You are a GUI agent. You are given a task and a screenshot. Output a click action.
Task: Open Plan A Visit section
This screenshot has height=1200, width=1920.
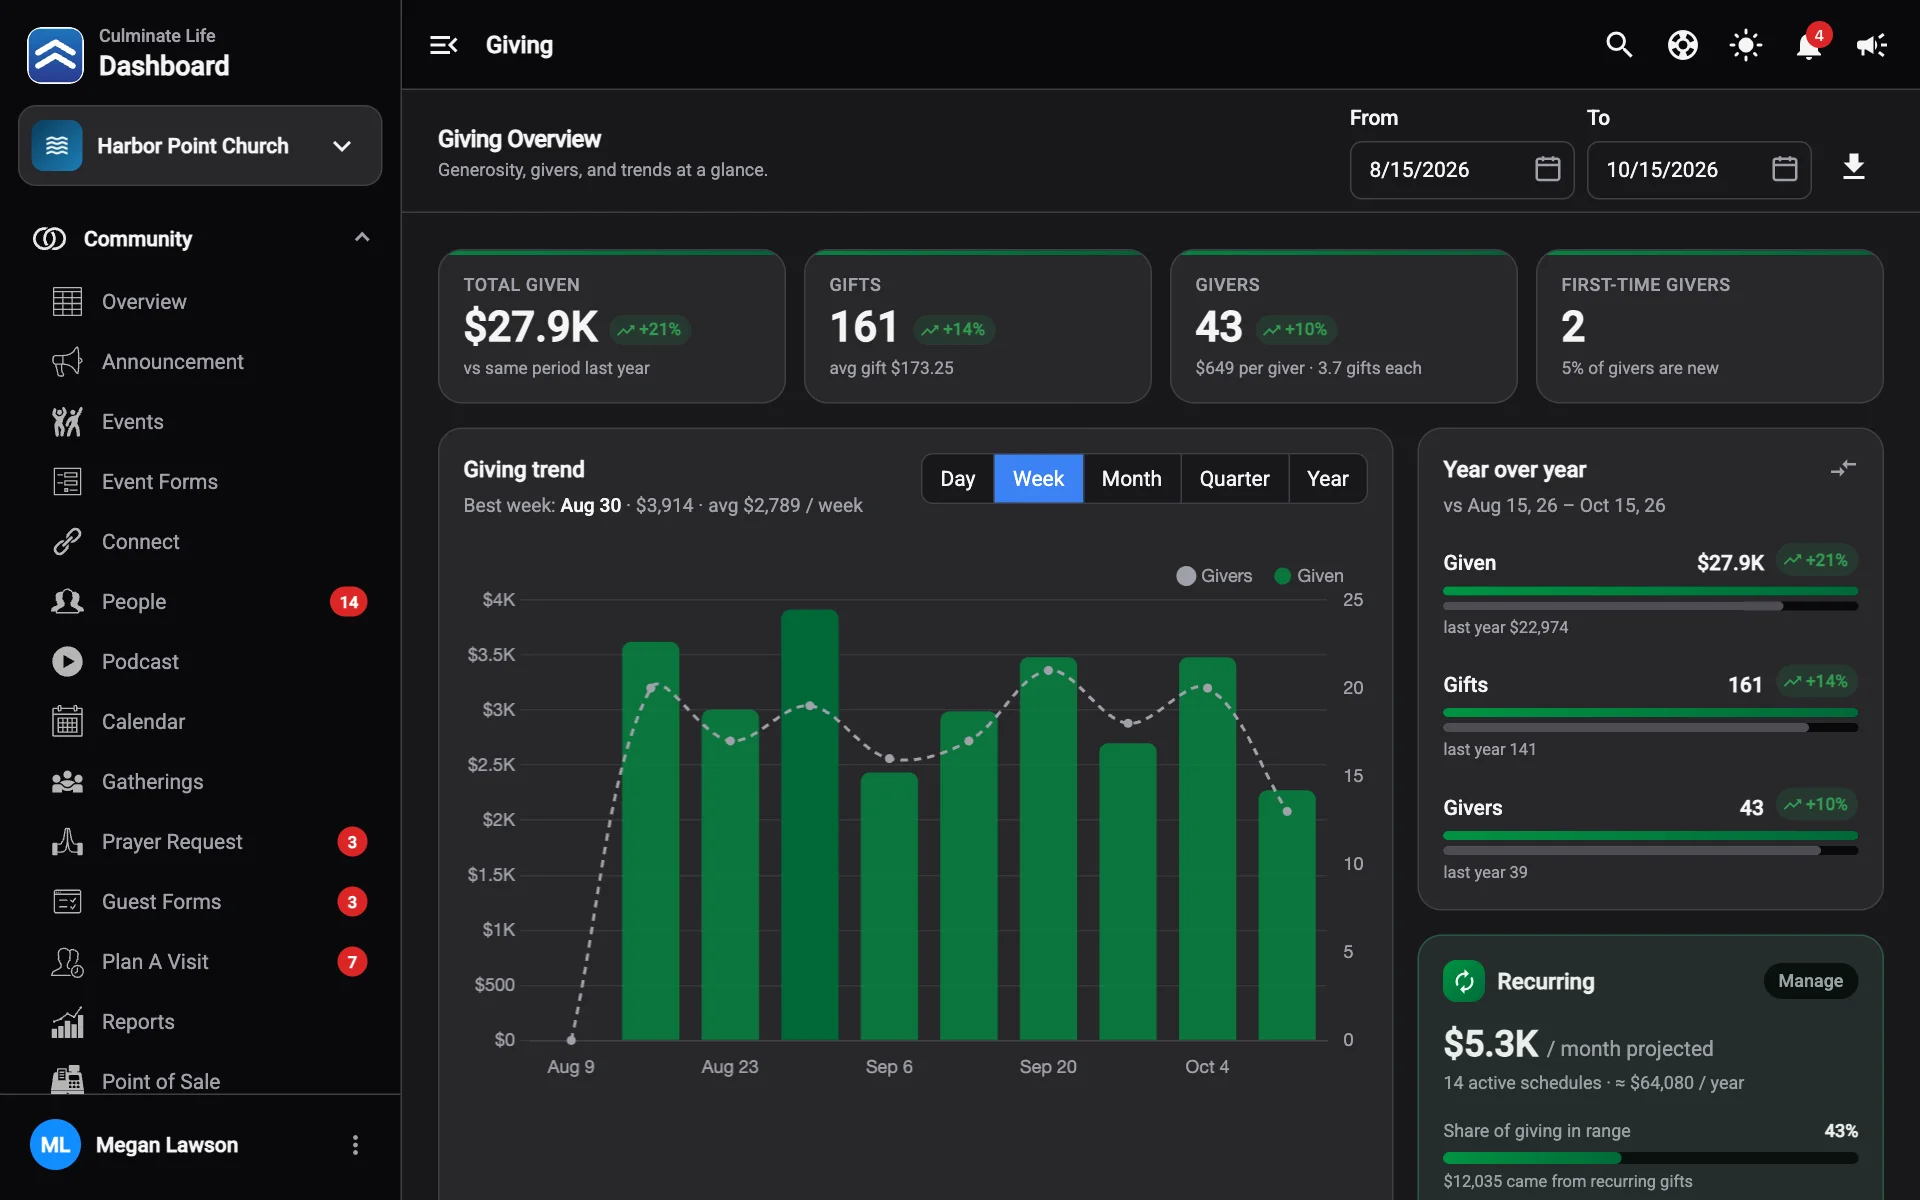tap(200, 961)
